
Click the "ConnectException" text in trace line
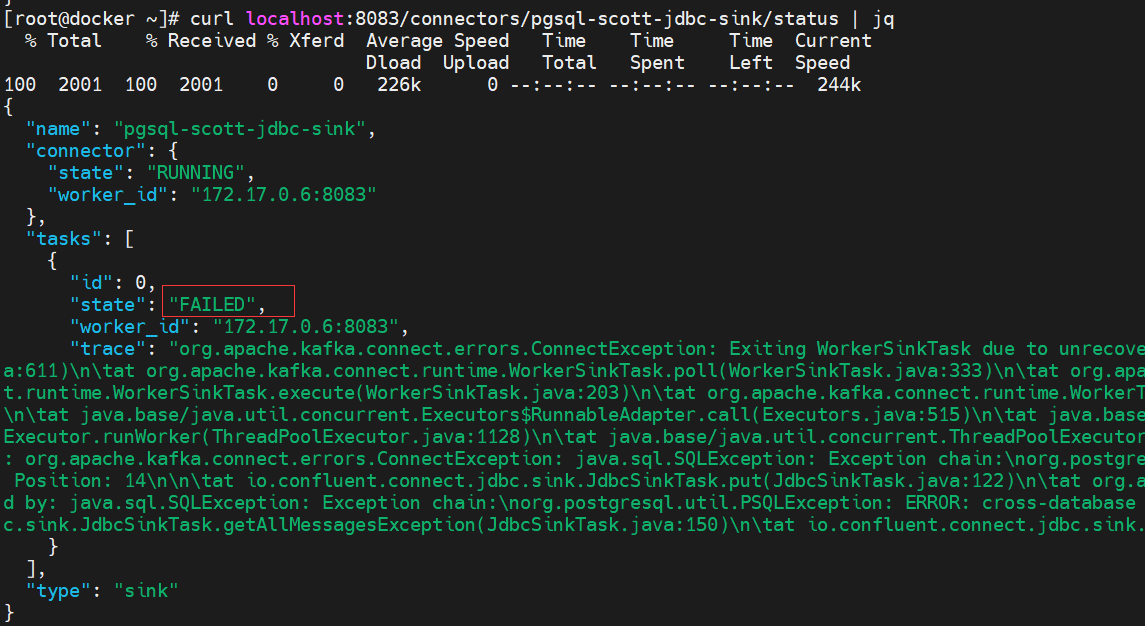click(x=624, y=348)
